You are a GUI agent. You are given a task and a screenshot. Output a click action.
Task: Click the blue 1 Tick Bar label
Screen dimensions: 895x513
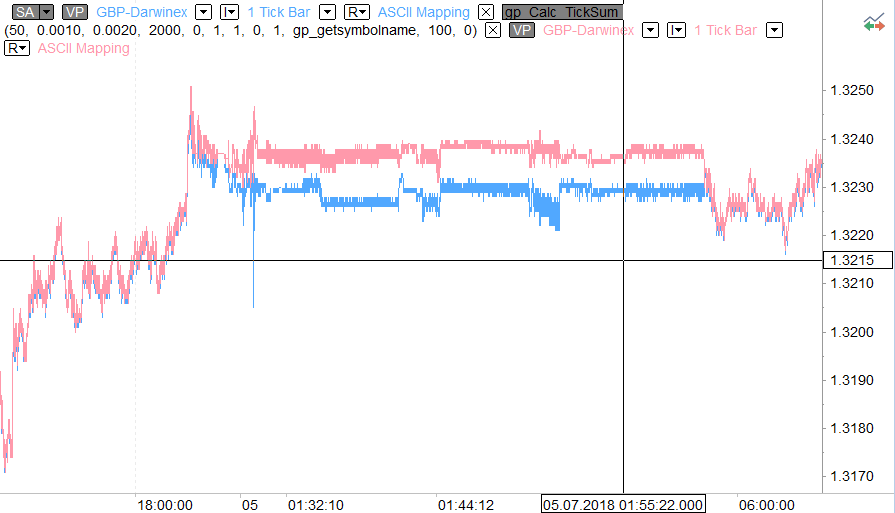278,12
